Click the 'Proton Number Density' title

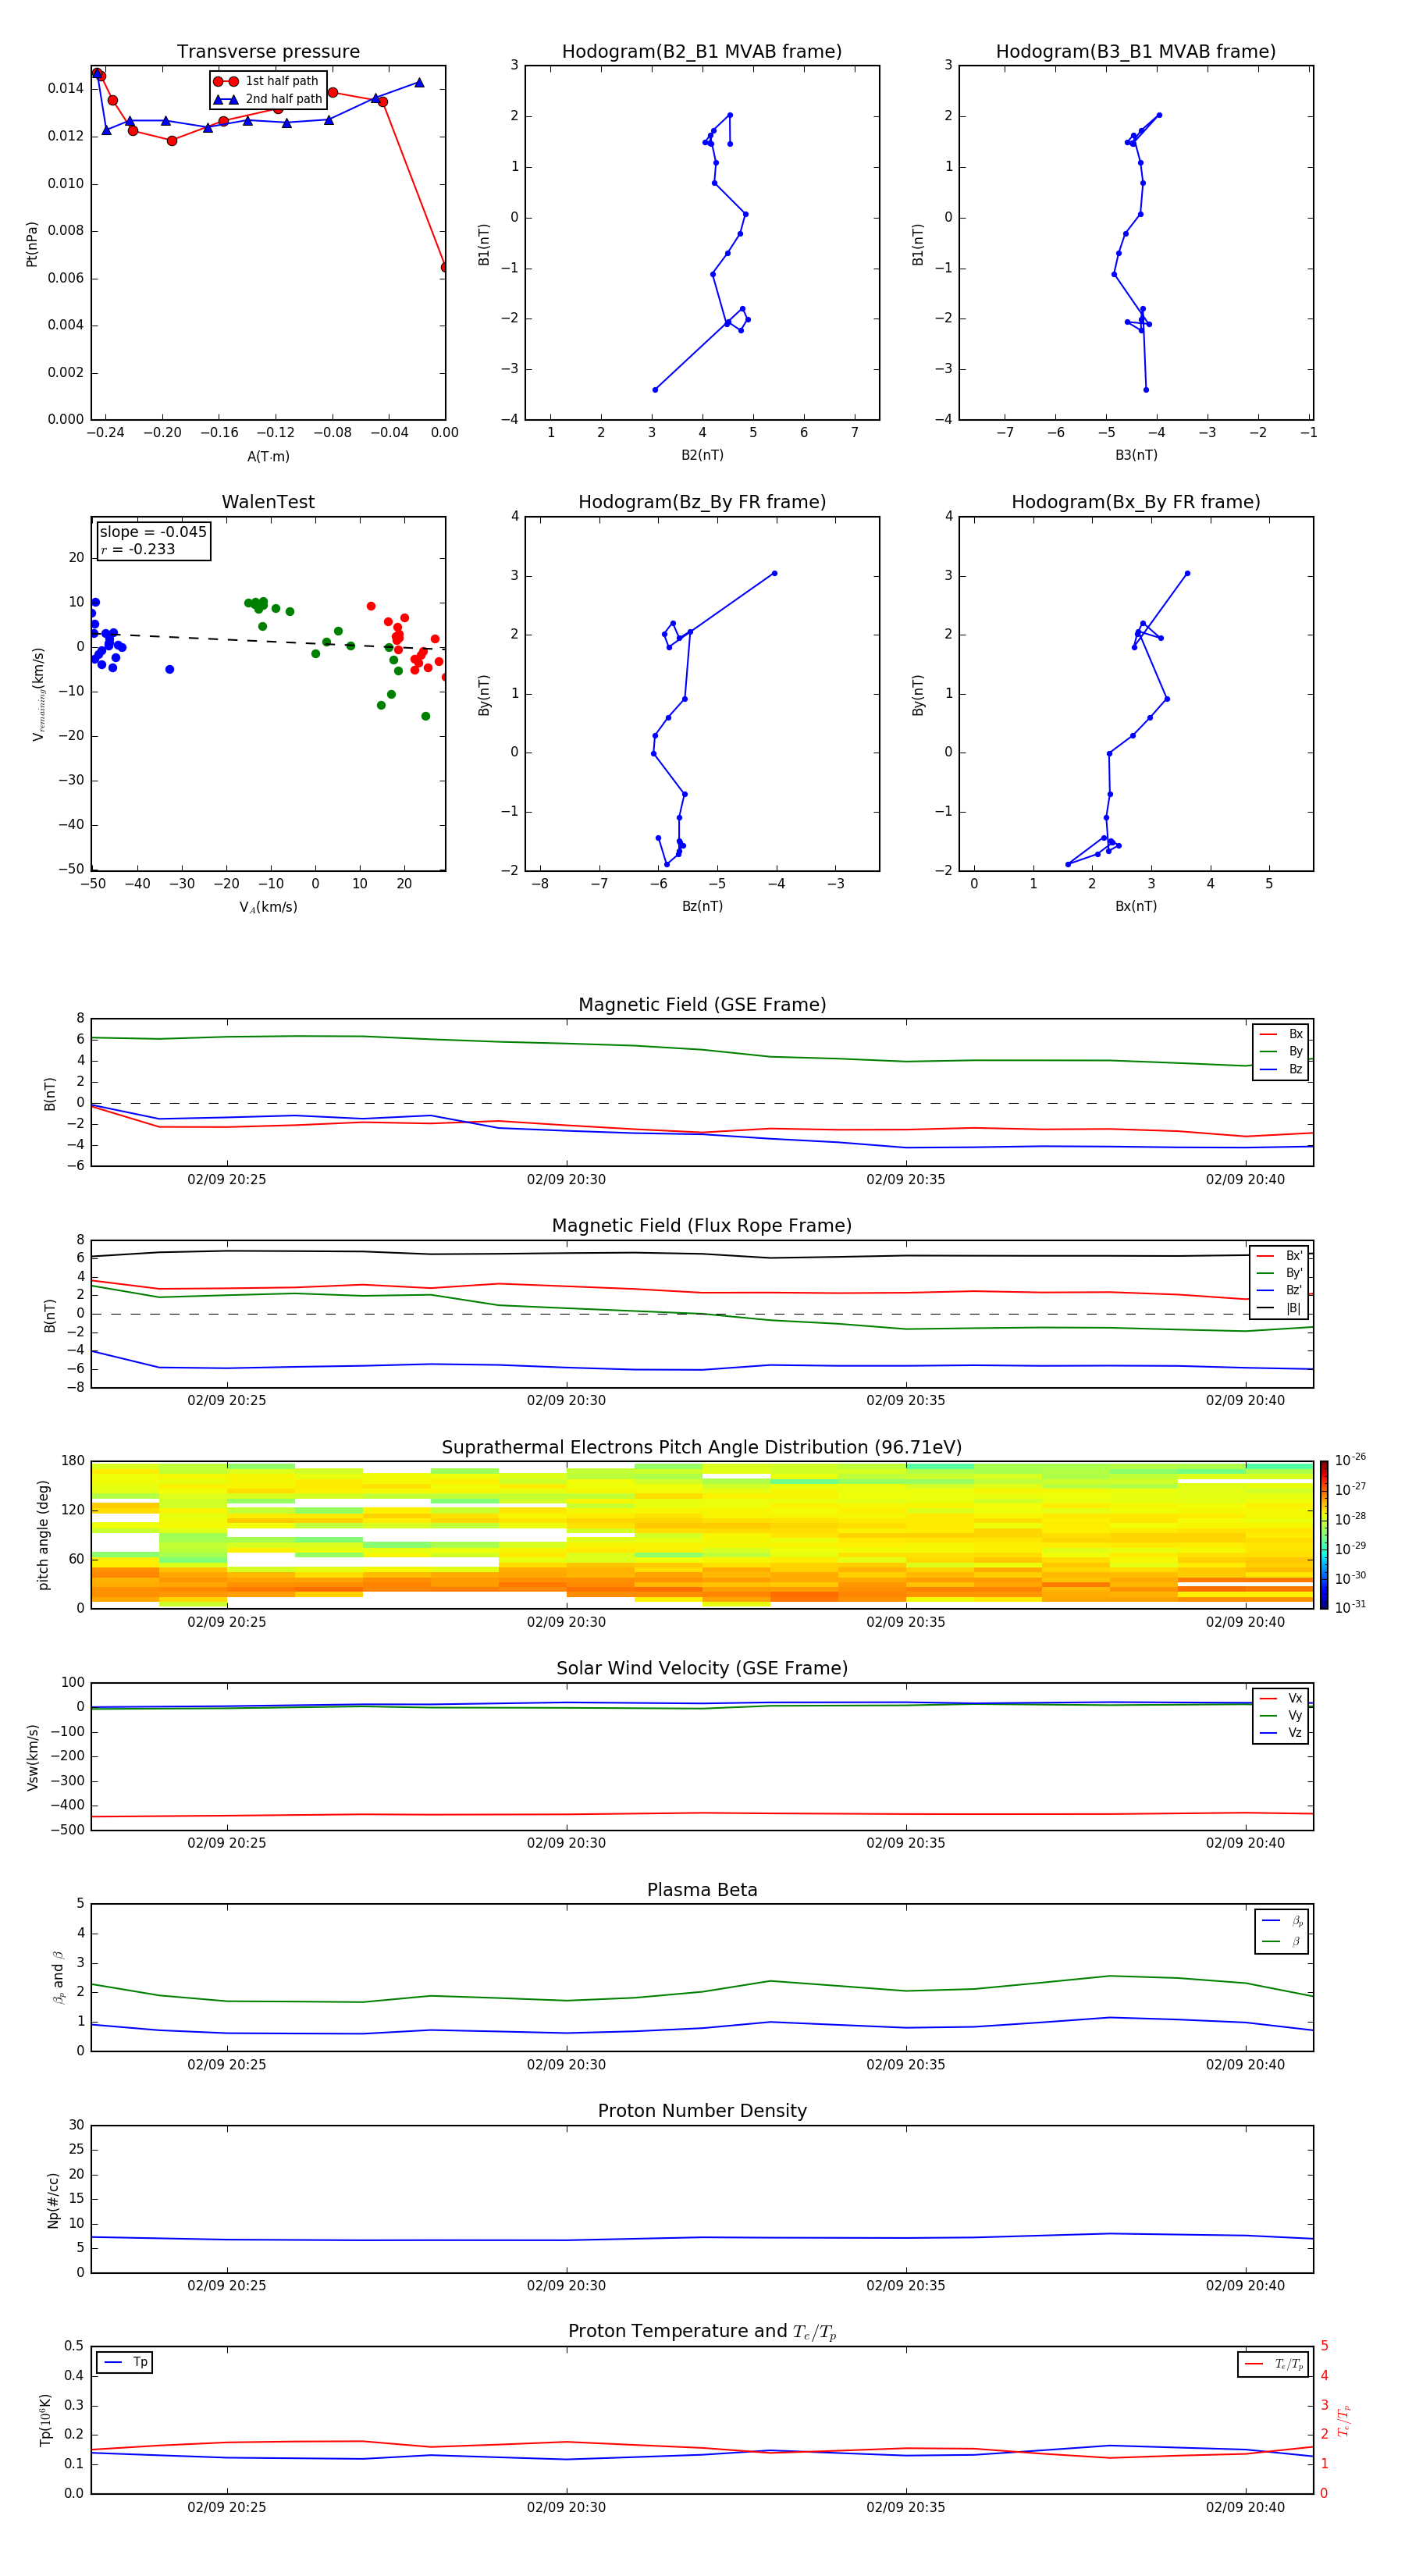coord(702,2111)
